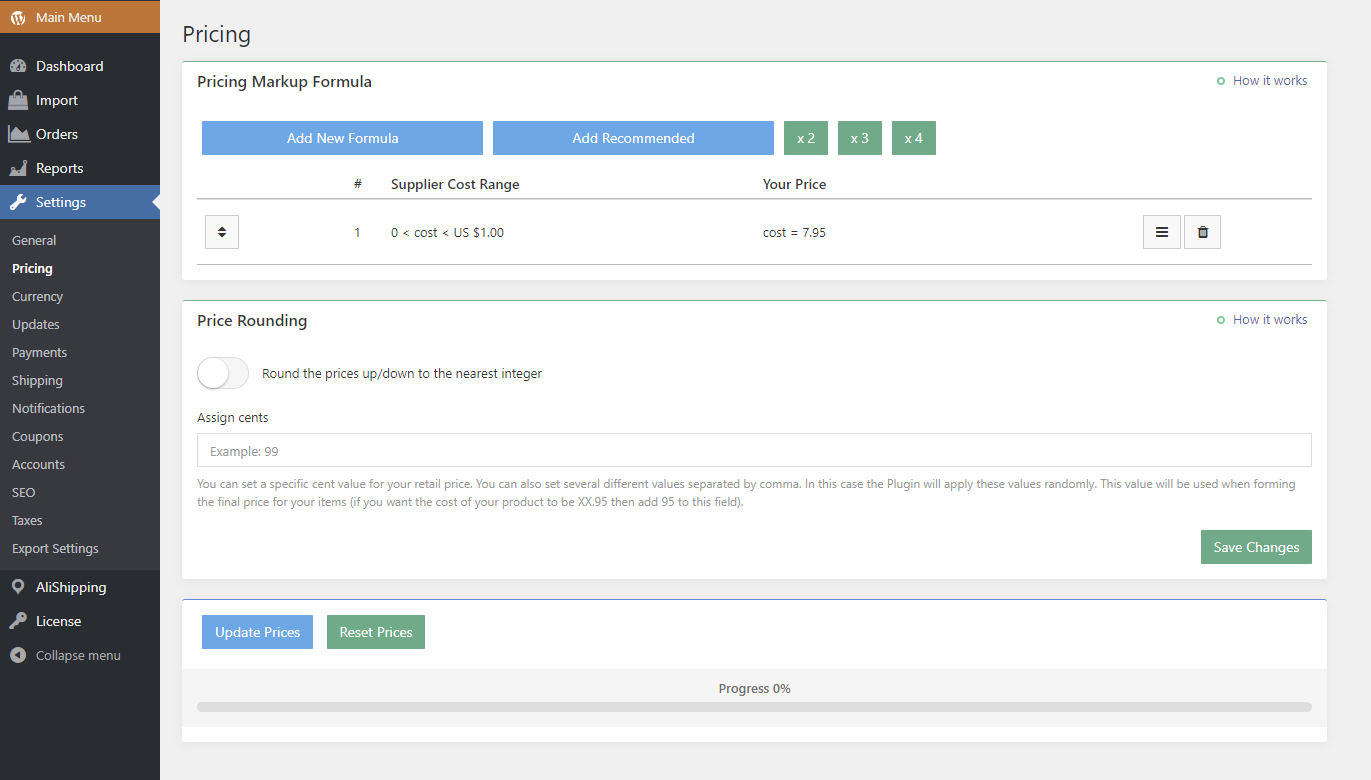Open formula 1 hamburger menu icon
This screenshot has width=1371, height=780.
pyautogui.click(x=1161, y=232)
